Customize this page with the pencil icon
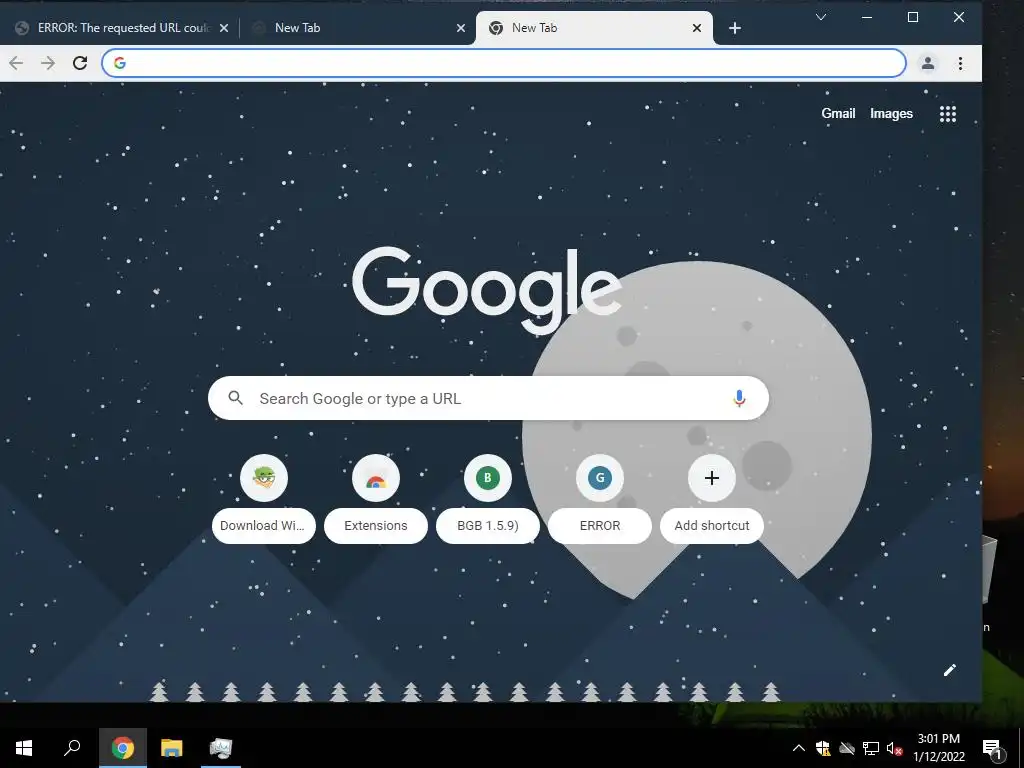The height and width of the screenshot is (768, 1024). pos(950,670)
